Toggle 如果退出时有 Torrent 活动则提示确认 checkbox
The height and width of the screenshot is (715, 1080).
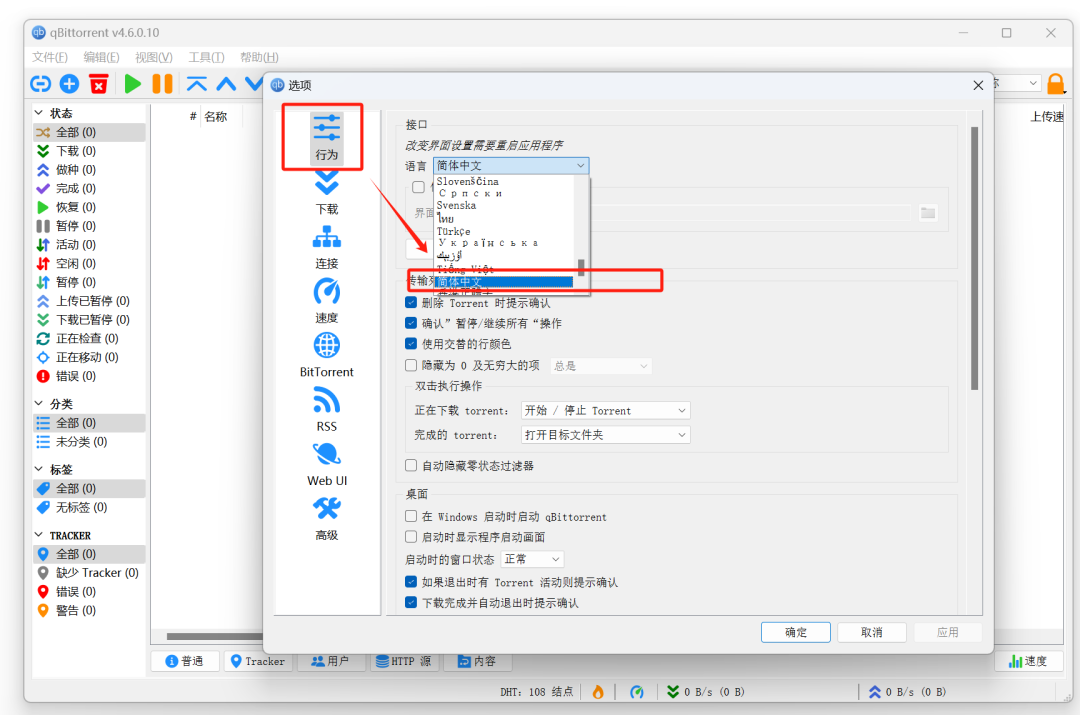coord(411,581)
